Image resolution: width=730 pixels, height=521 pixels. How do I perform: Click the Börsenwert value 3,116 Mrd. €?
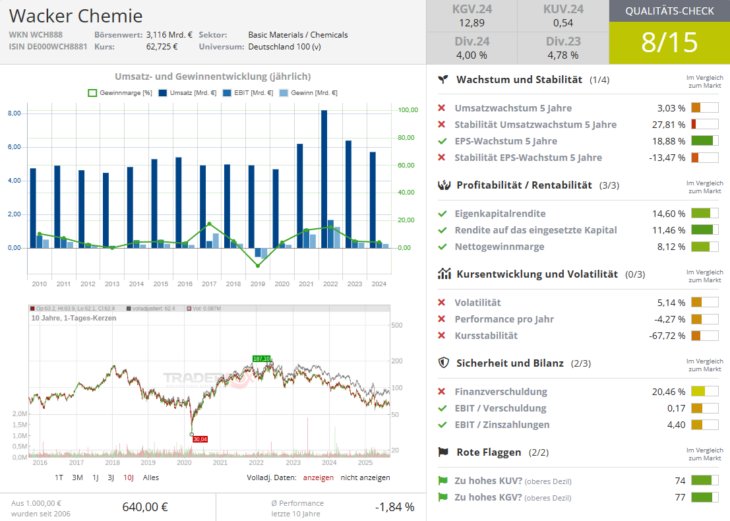(169, 35)
